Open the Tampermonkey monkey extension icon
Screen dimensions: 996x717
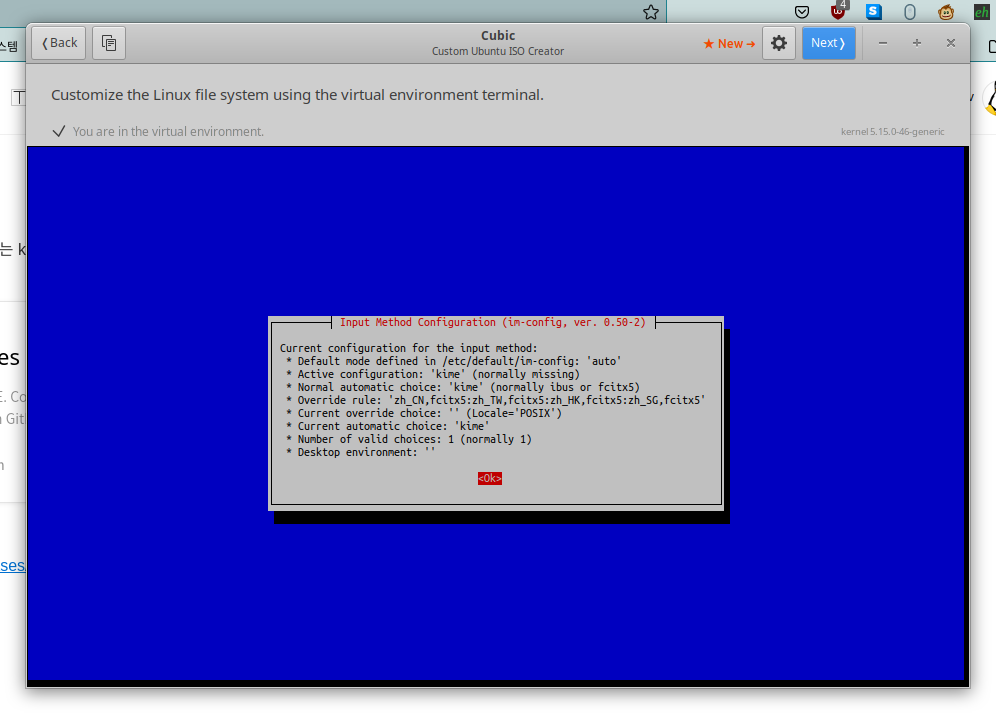coord(946,12)
